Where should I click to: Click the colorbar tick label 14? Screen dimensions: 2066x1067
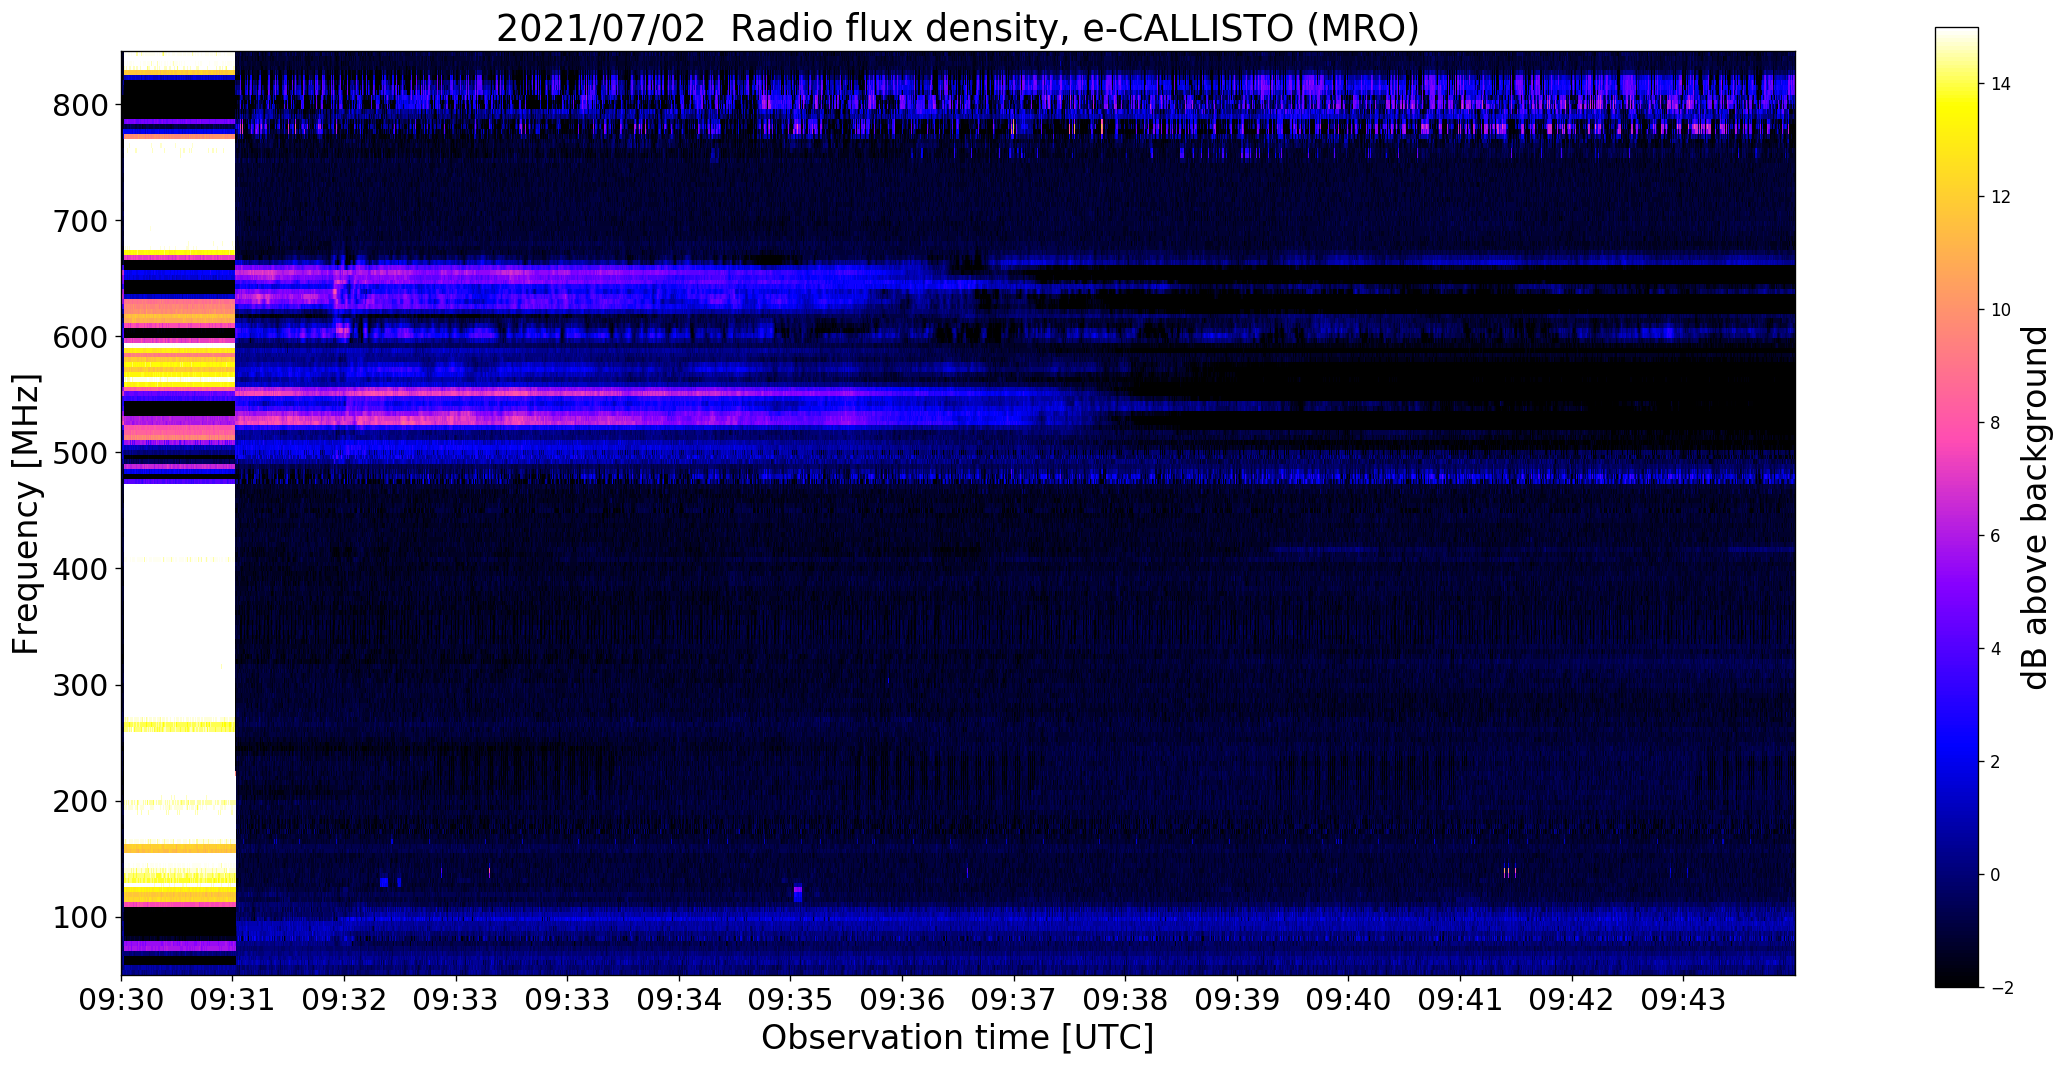point(2001,84)
